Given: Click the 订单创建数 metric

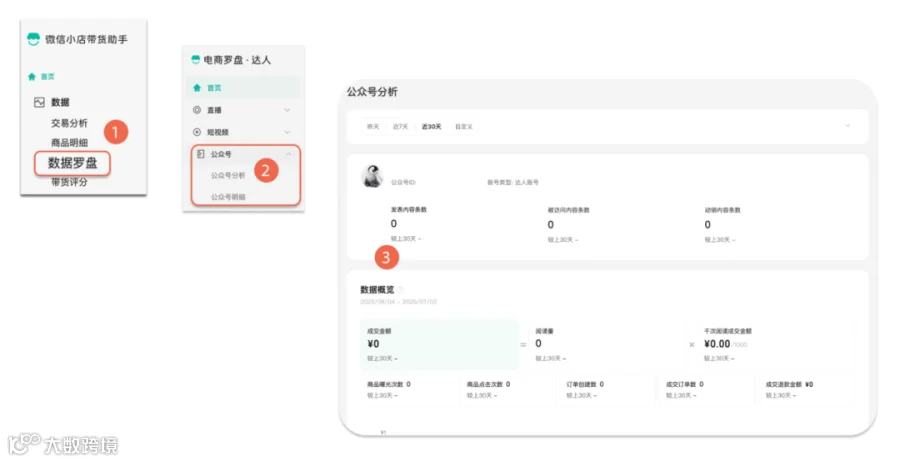Looking at the screenshot, I should coord(585,389).
